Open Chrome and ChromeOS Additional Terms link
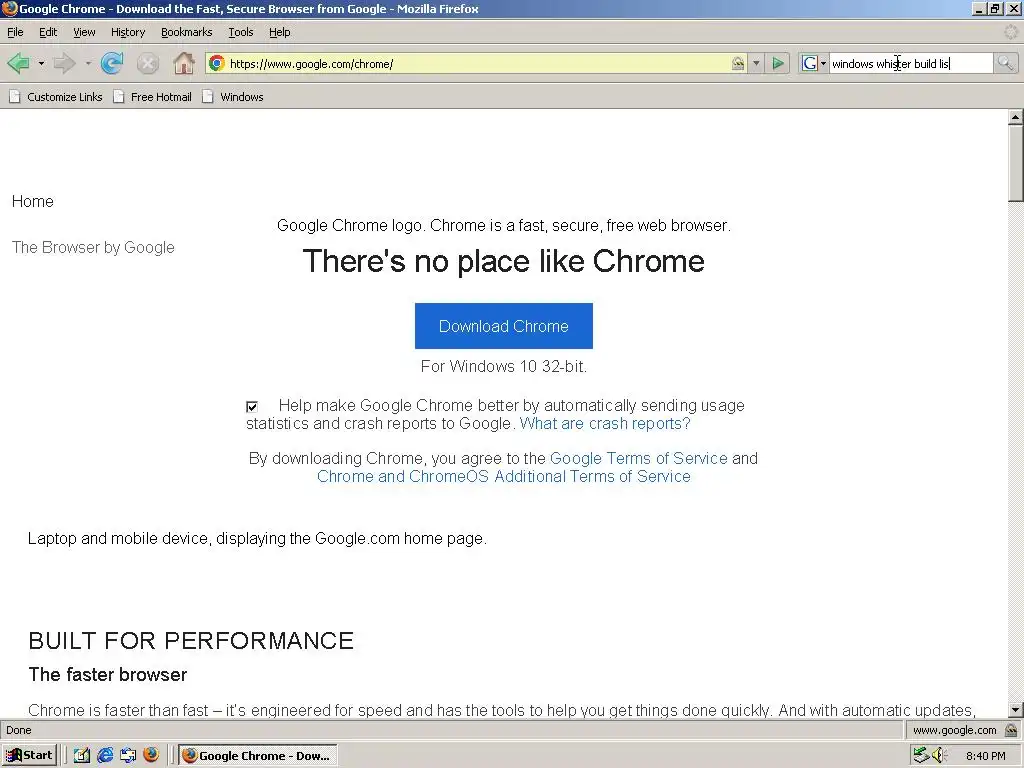This screenshot has width=1024, height=768. [504, 477]
